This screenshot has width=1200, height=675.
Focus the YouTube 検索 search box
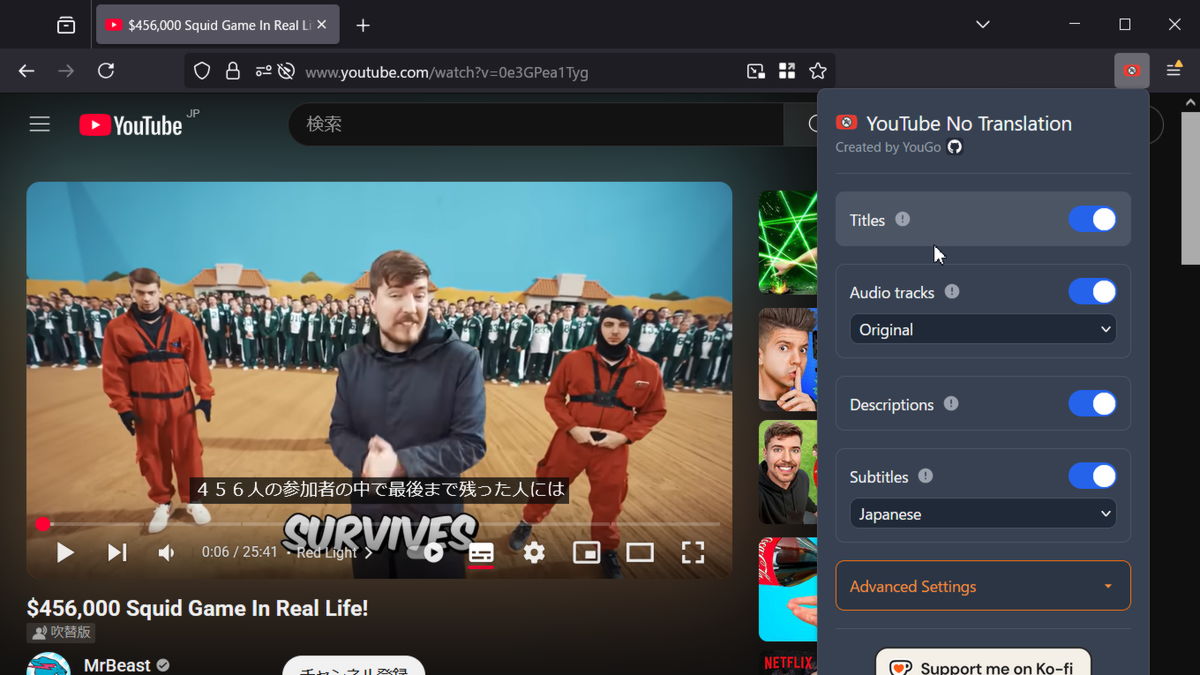click(536, 124)
